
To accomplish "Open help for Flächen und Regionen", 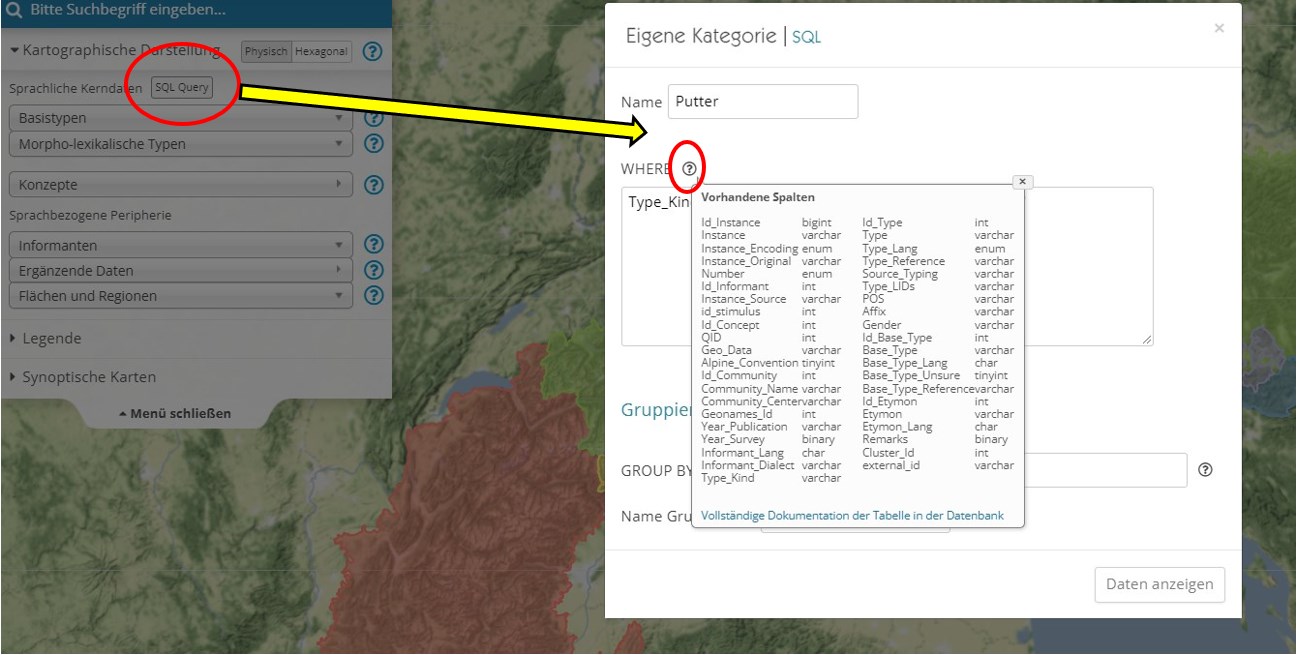I will [374, 295].
